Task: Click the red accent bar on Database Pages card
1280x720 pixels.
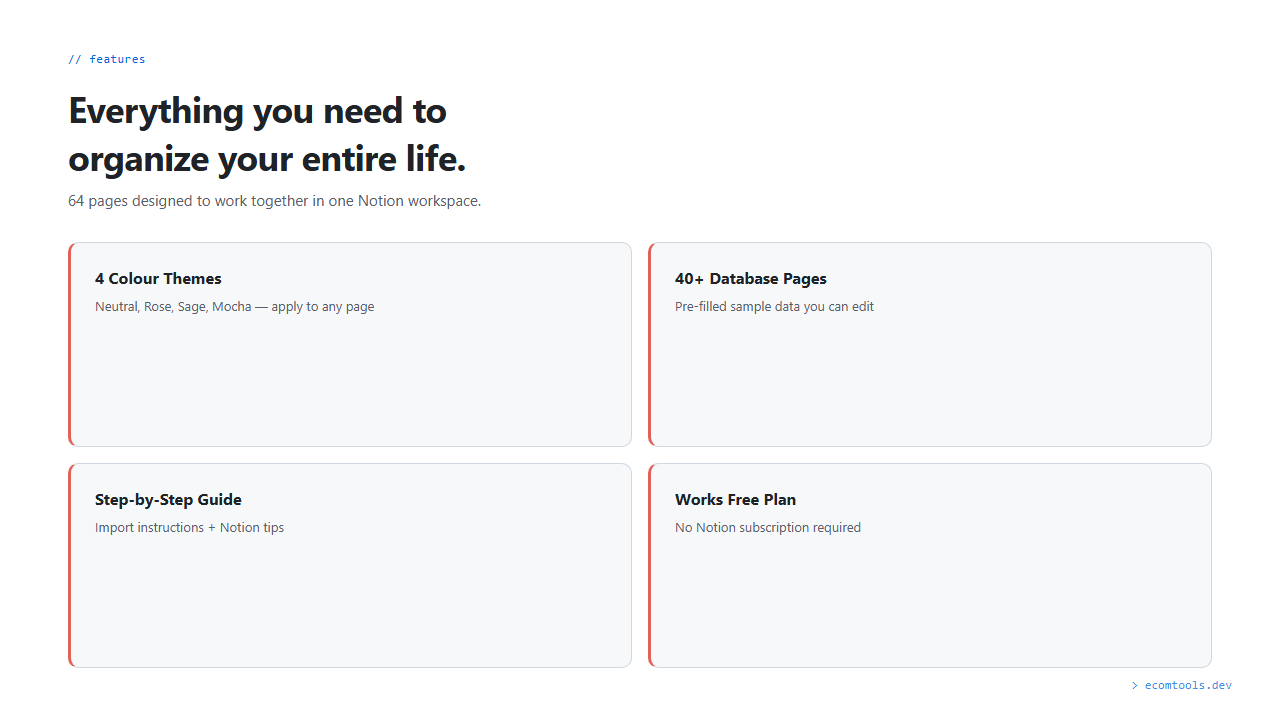Action: click(x=650, y=344)
